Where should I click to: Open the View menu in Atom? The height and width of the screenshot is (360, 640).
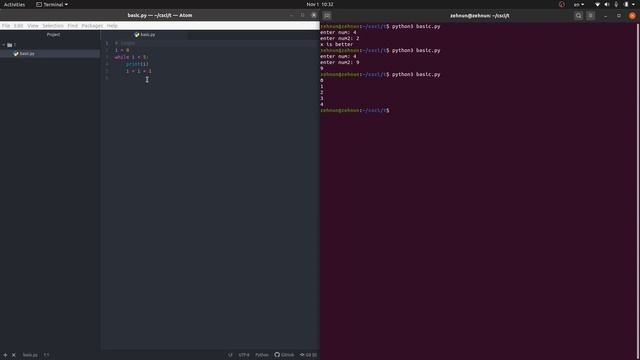click(x=33, y=26)
